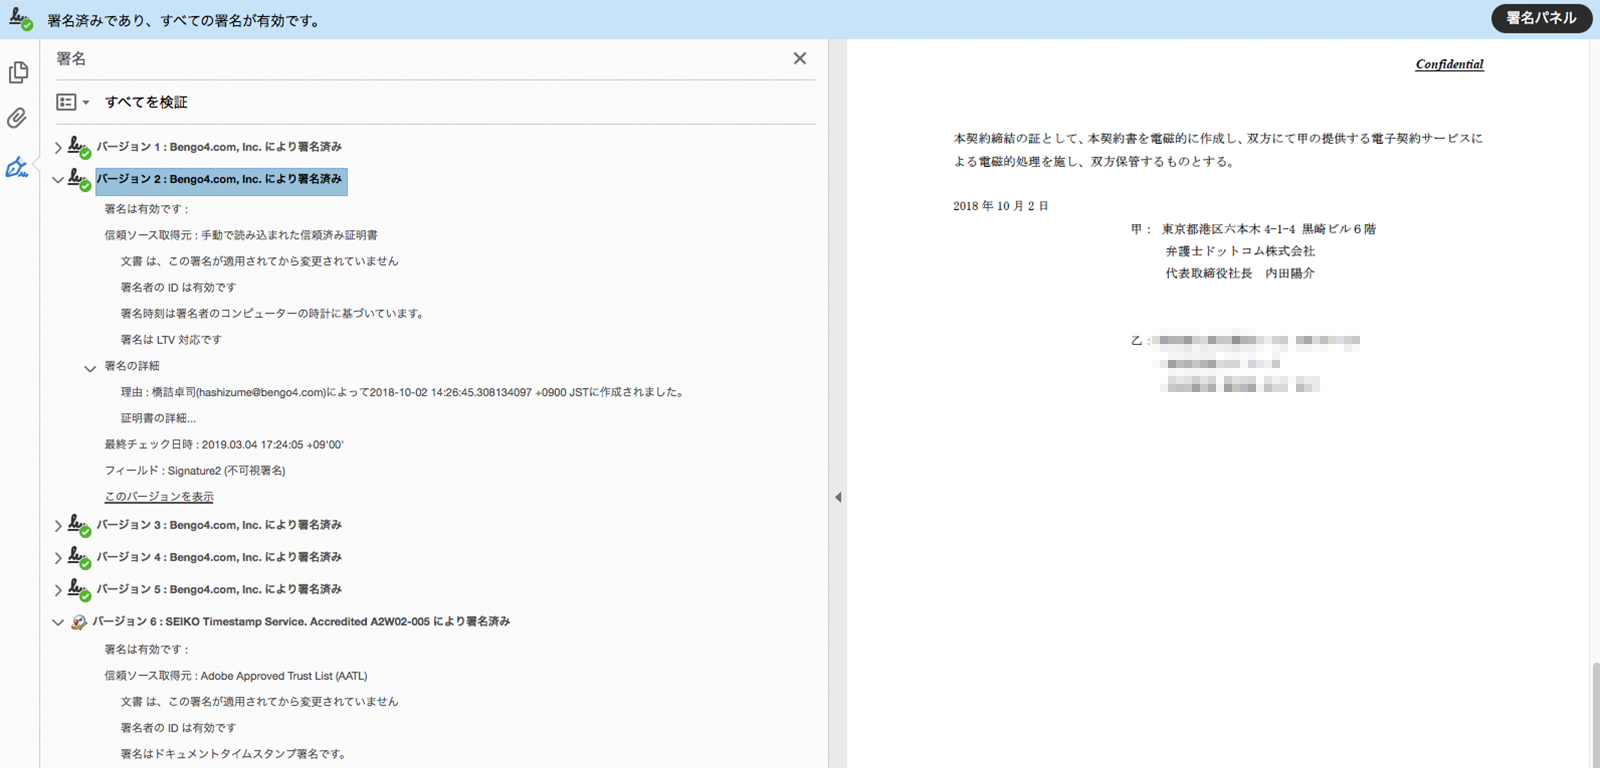The width and height of the screenshot is (1600, 768).
Task: Select highlighted バージョン 2 : Bengo4.com row
Action: [221, 180]
